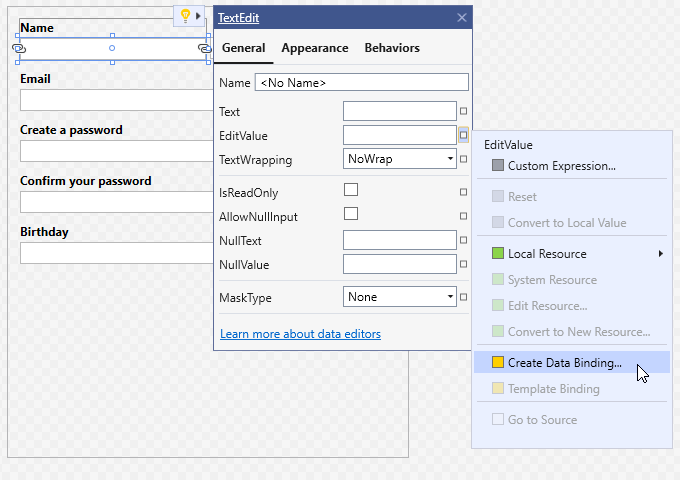The width and height of the screenshot is (680, 480).
Task: Enable the IsReadOnly checkbox
Action: click(x=351, y=189)
